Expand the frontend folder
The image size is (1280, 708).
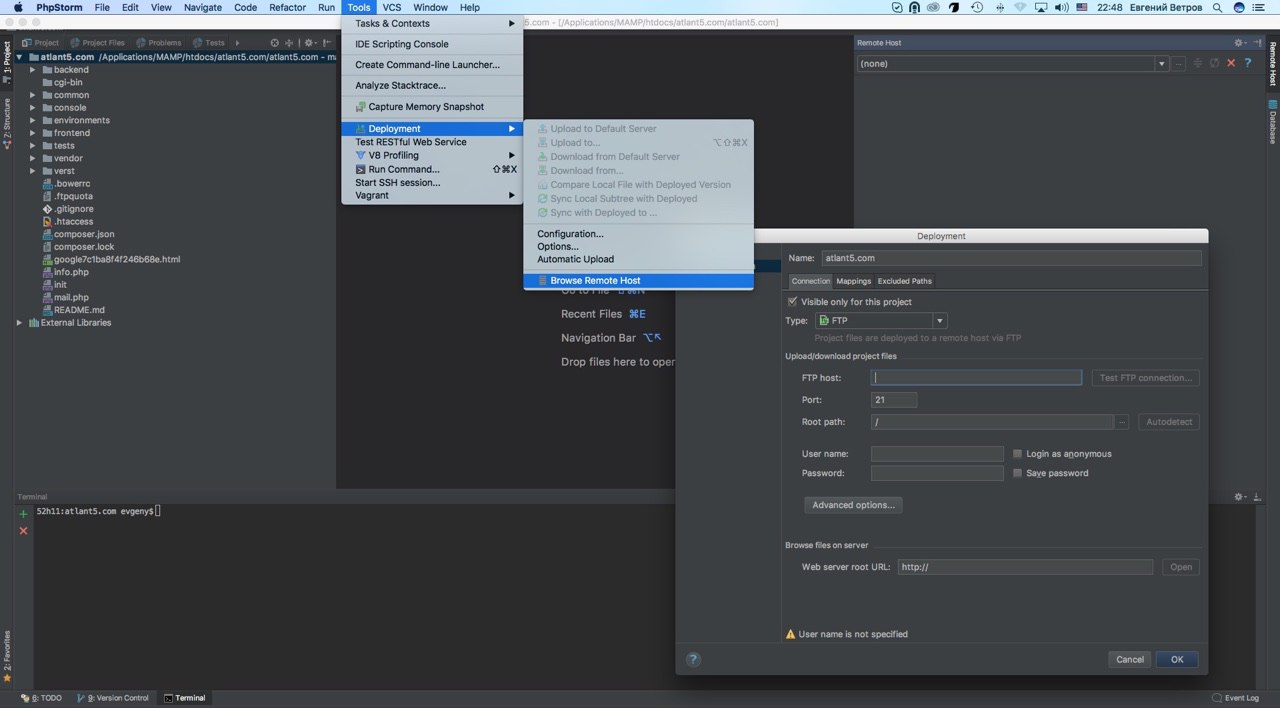click(x=33, y=133)
